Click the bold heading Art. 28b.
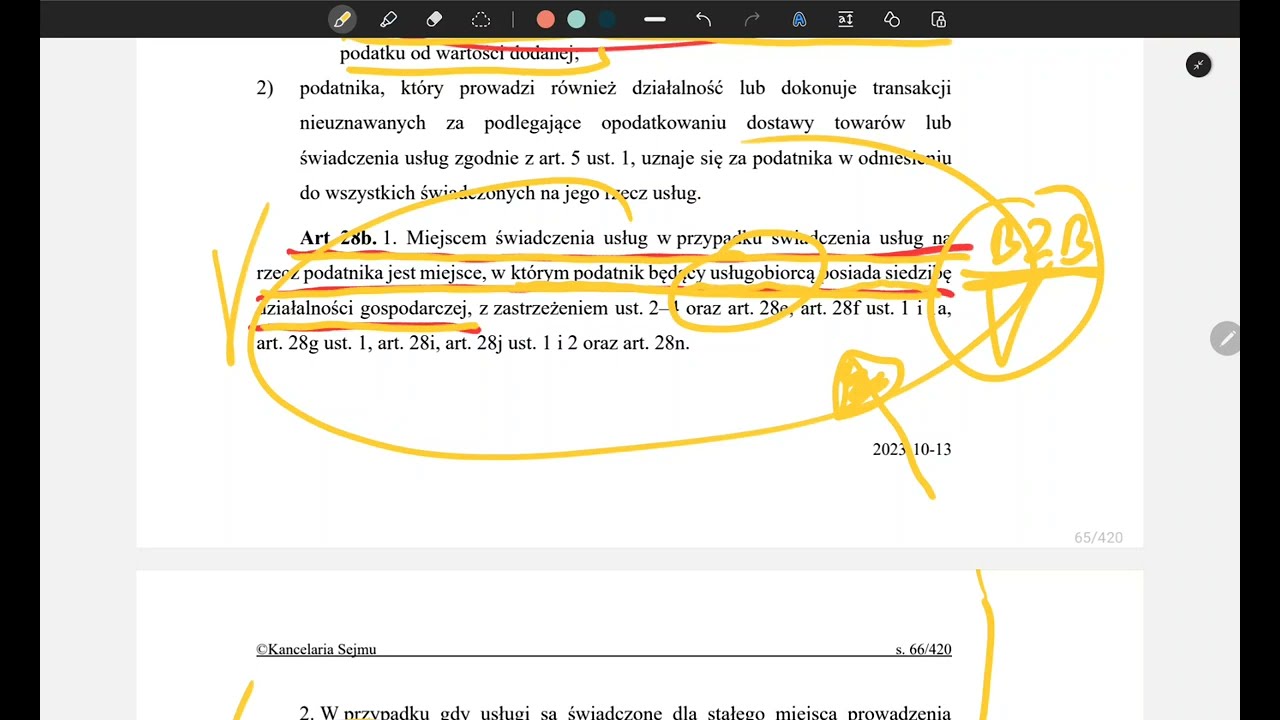1280x720 pixels. (x=338, y=238)
